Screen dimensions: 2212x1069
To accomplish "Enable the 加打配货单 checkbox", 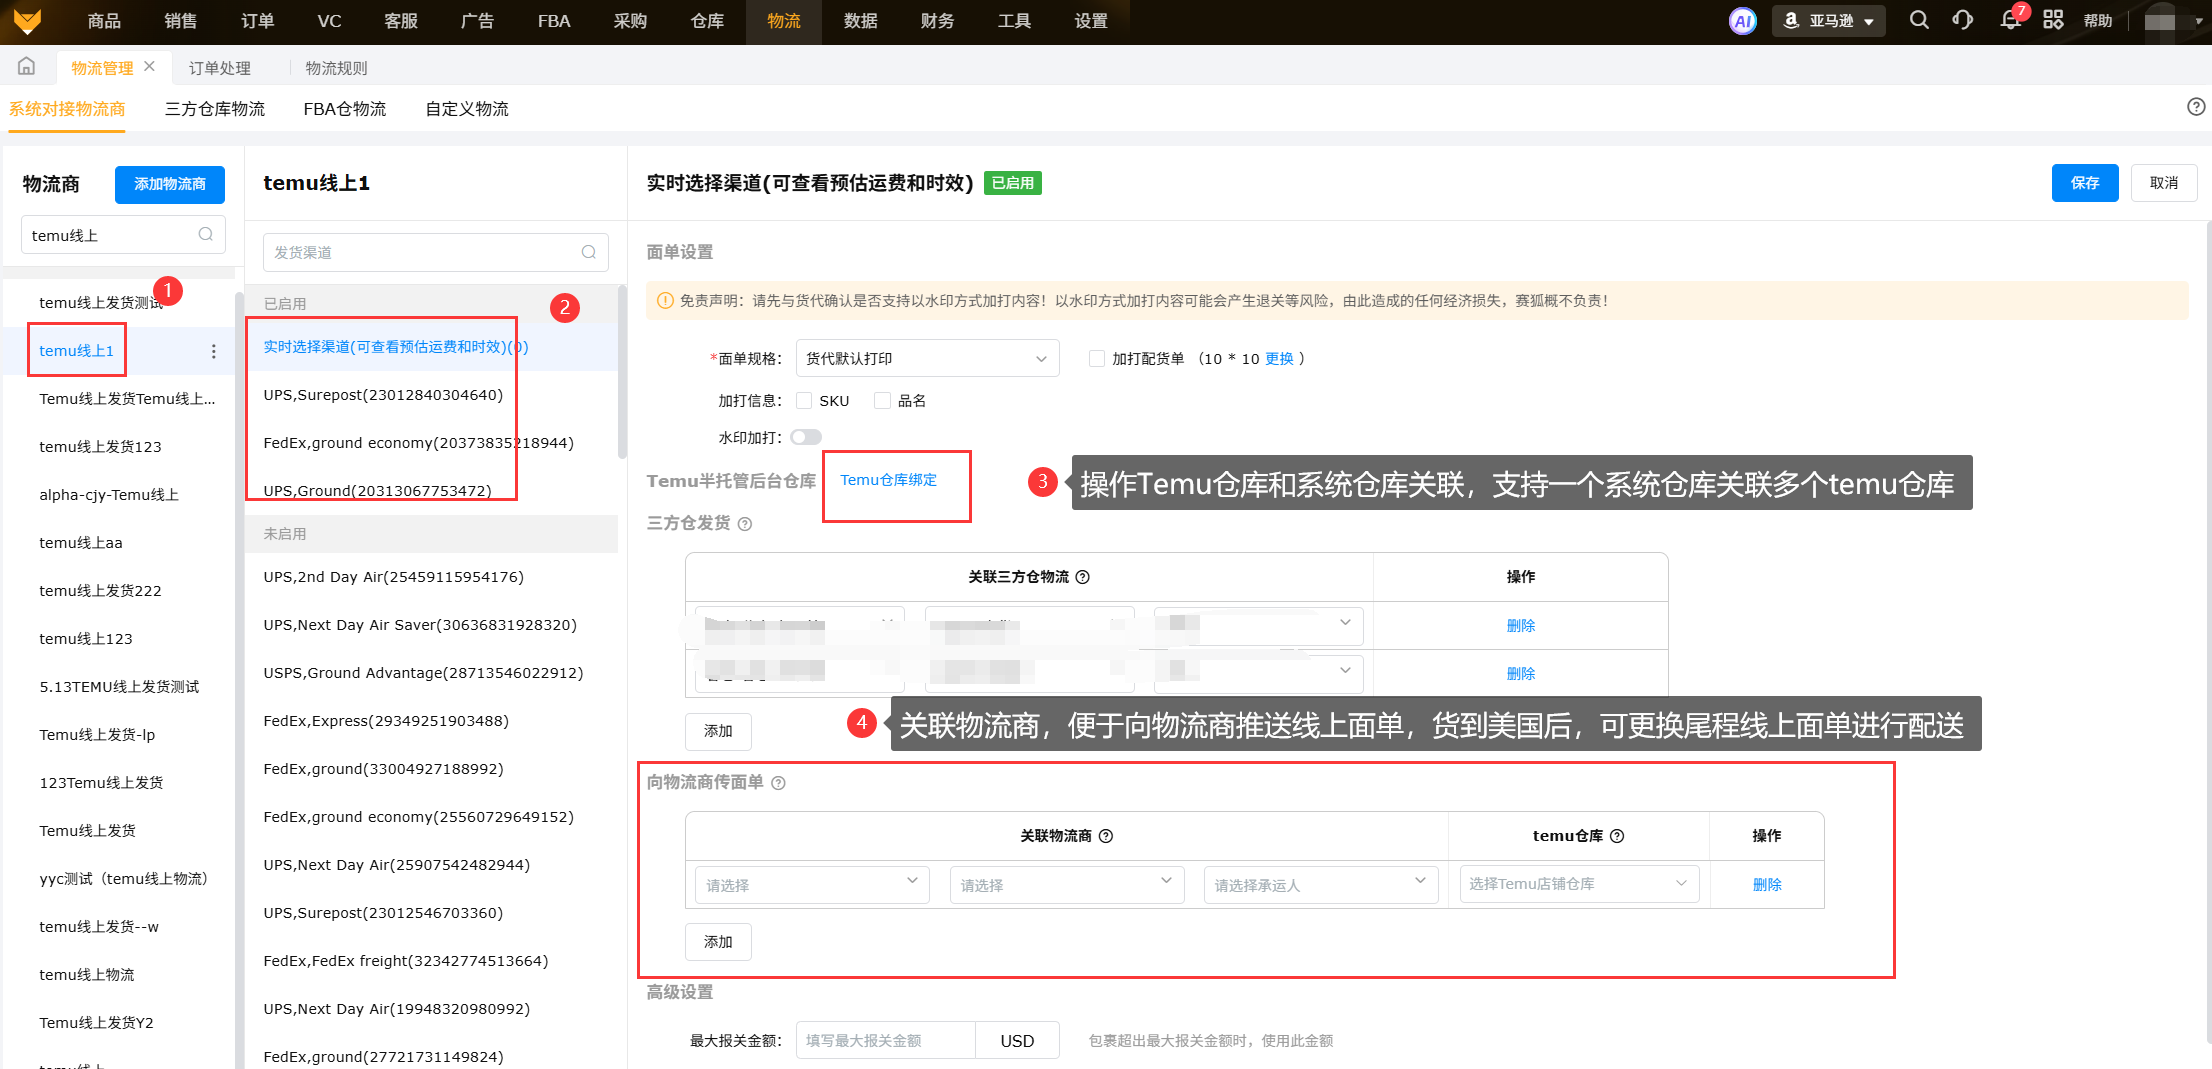I will pos(1097,359).
